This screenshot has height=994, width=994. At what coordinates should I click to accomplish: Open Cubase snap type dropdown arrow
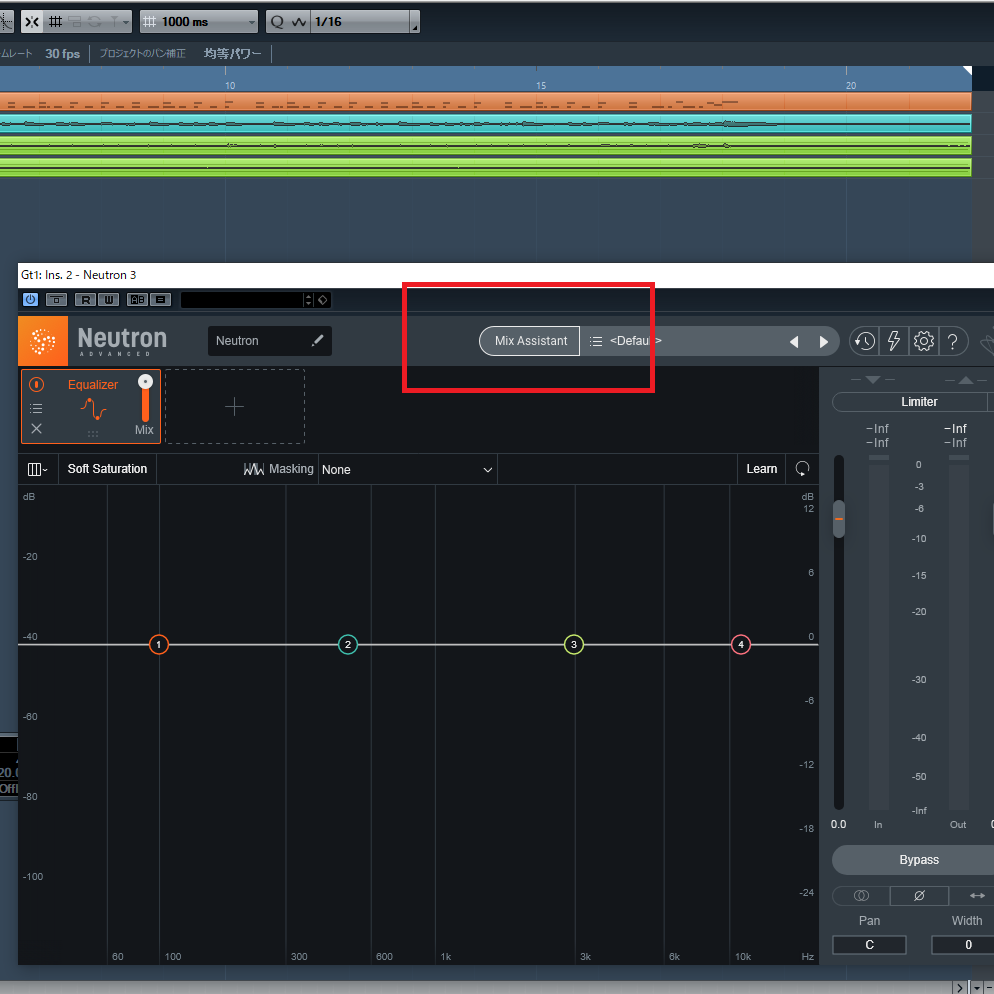point(126,23)
